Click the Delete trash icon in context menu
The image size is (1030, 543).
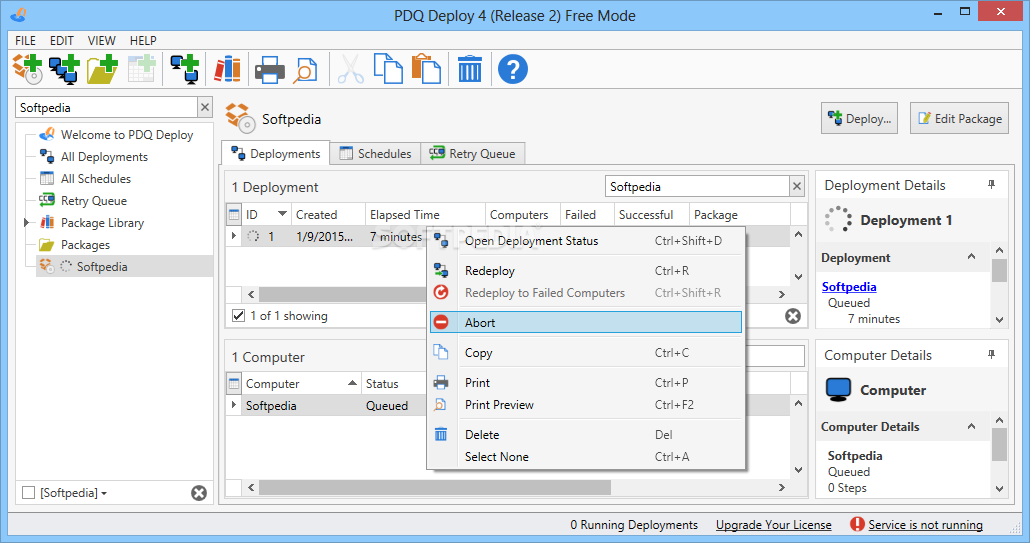click(x=441, y=435)
